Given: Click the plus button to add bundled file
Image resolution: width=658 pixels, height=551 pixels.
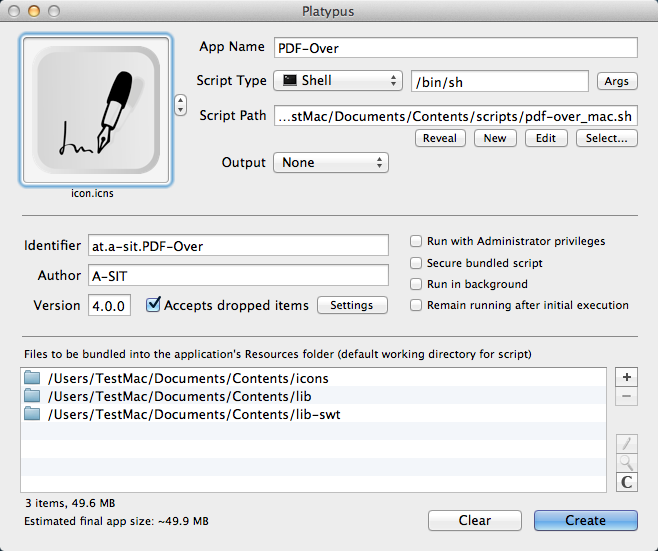Looking at the screenshot, I should pyautogui.click(x=626, y=377).
